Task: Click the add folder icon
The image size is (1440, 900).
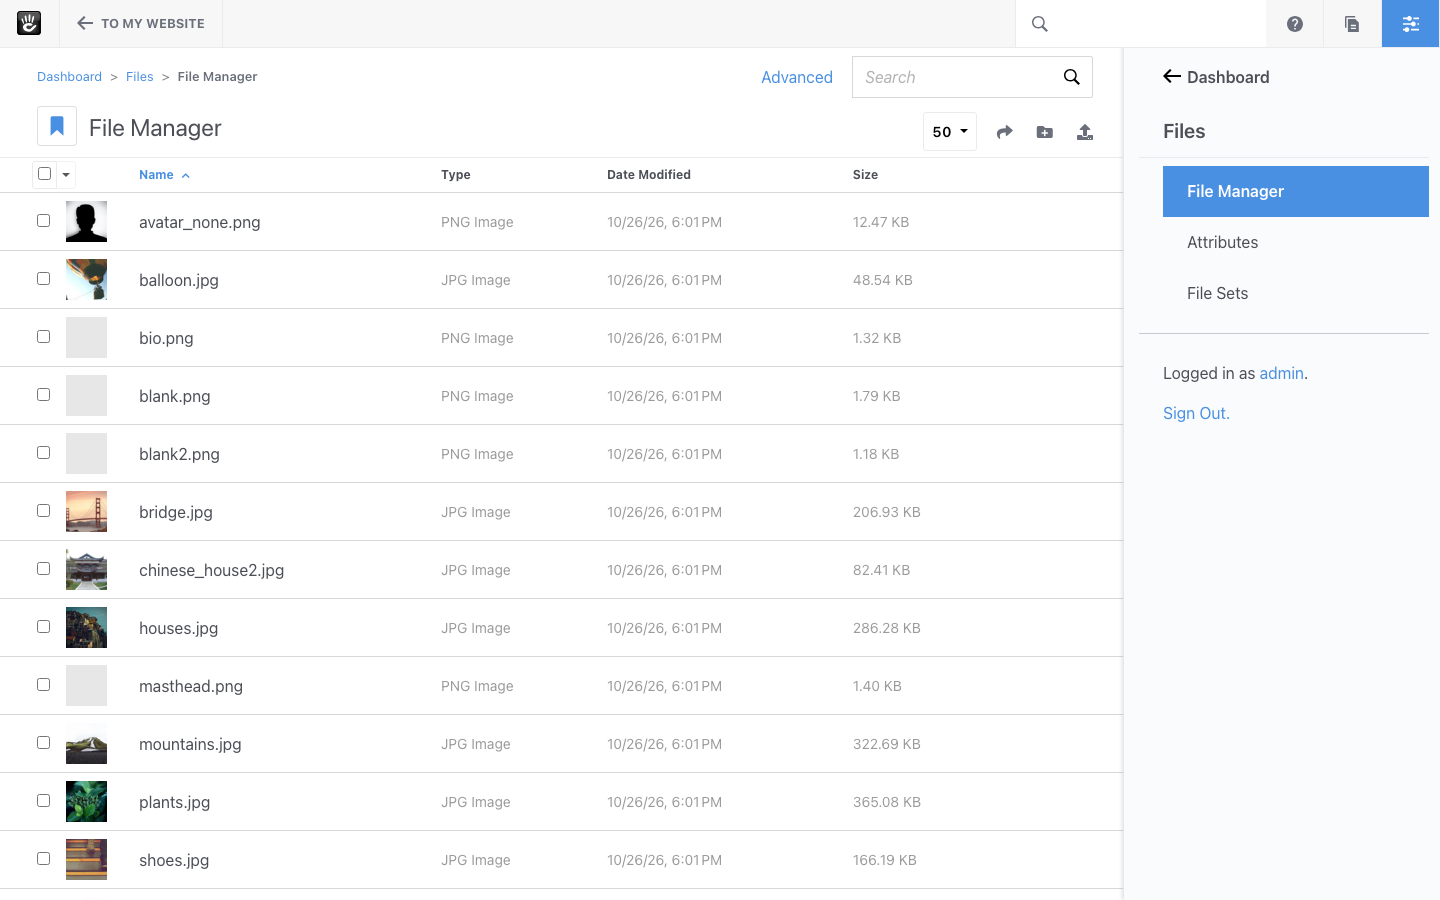Action: (x=1045, y=132)
